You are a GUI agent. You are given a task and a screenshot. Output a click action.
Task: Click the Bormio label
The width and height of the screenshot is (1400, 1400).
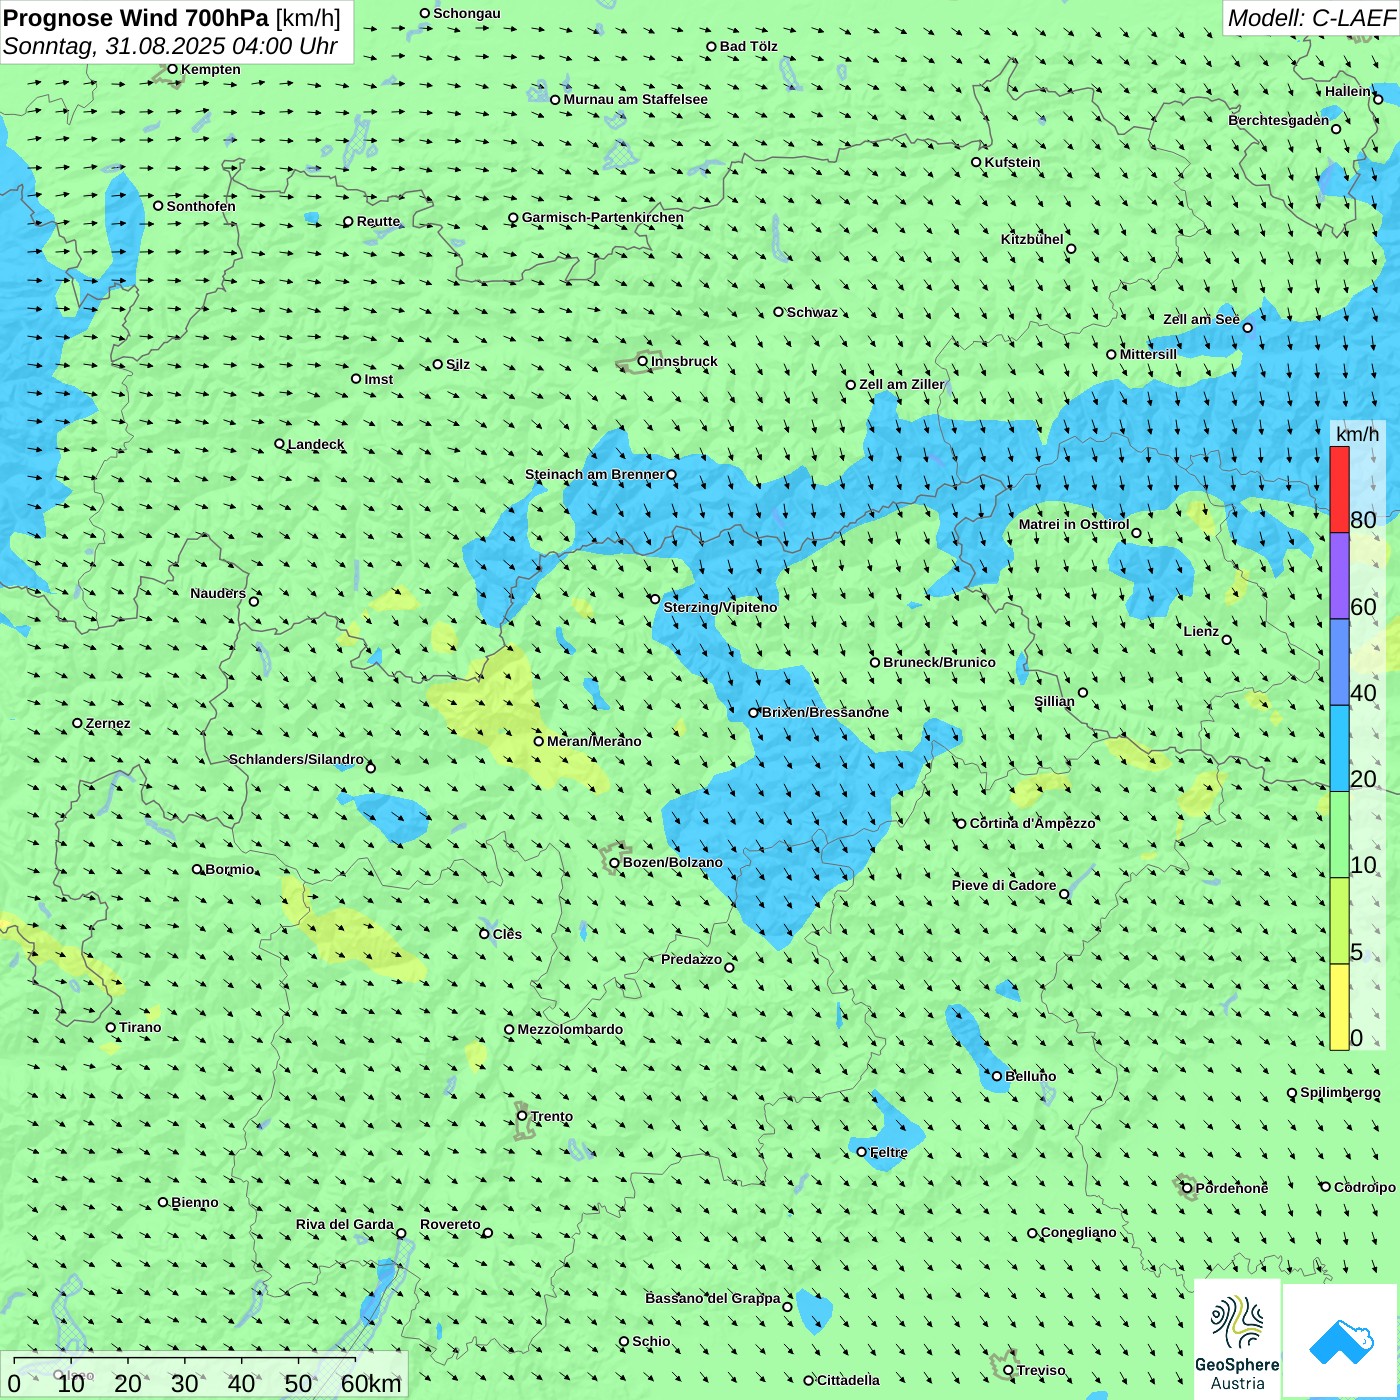[230, 869]
